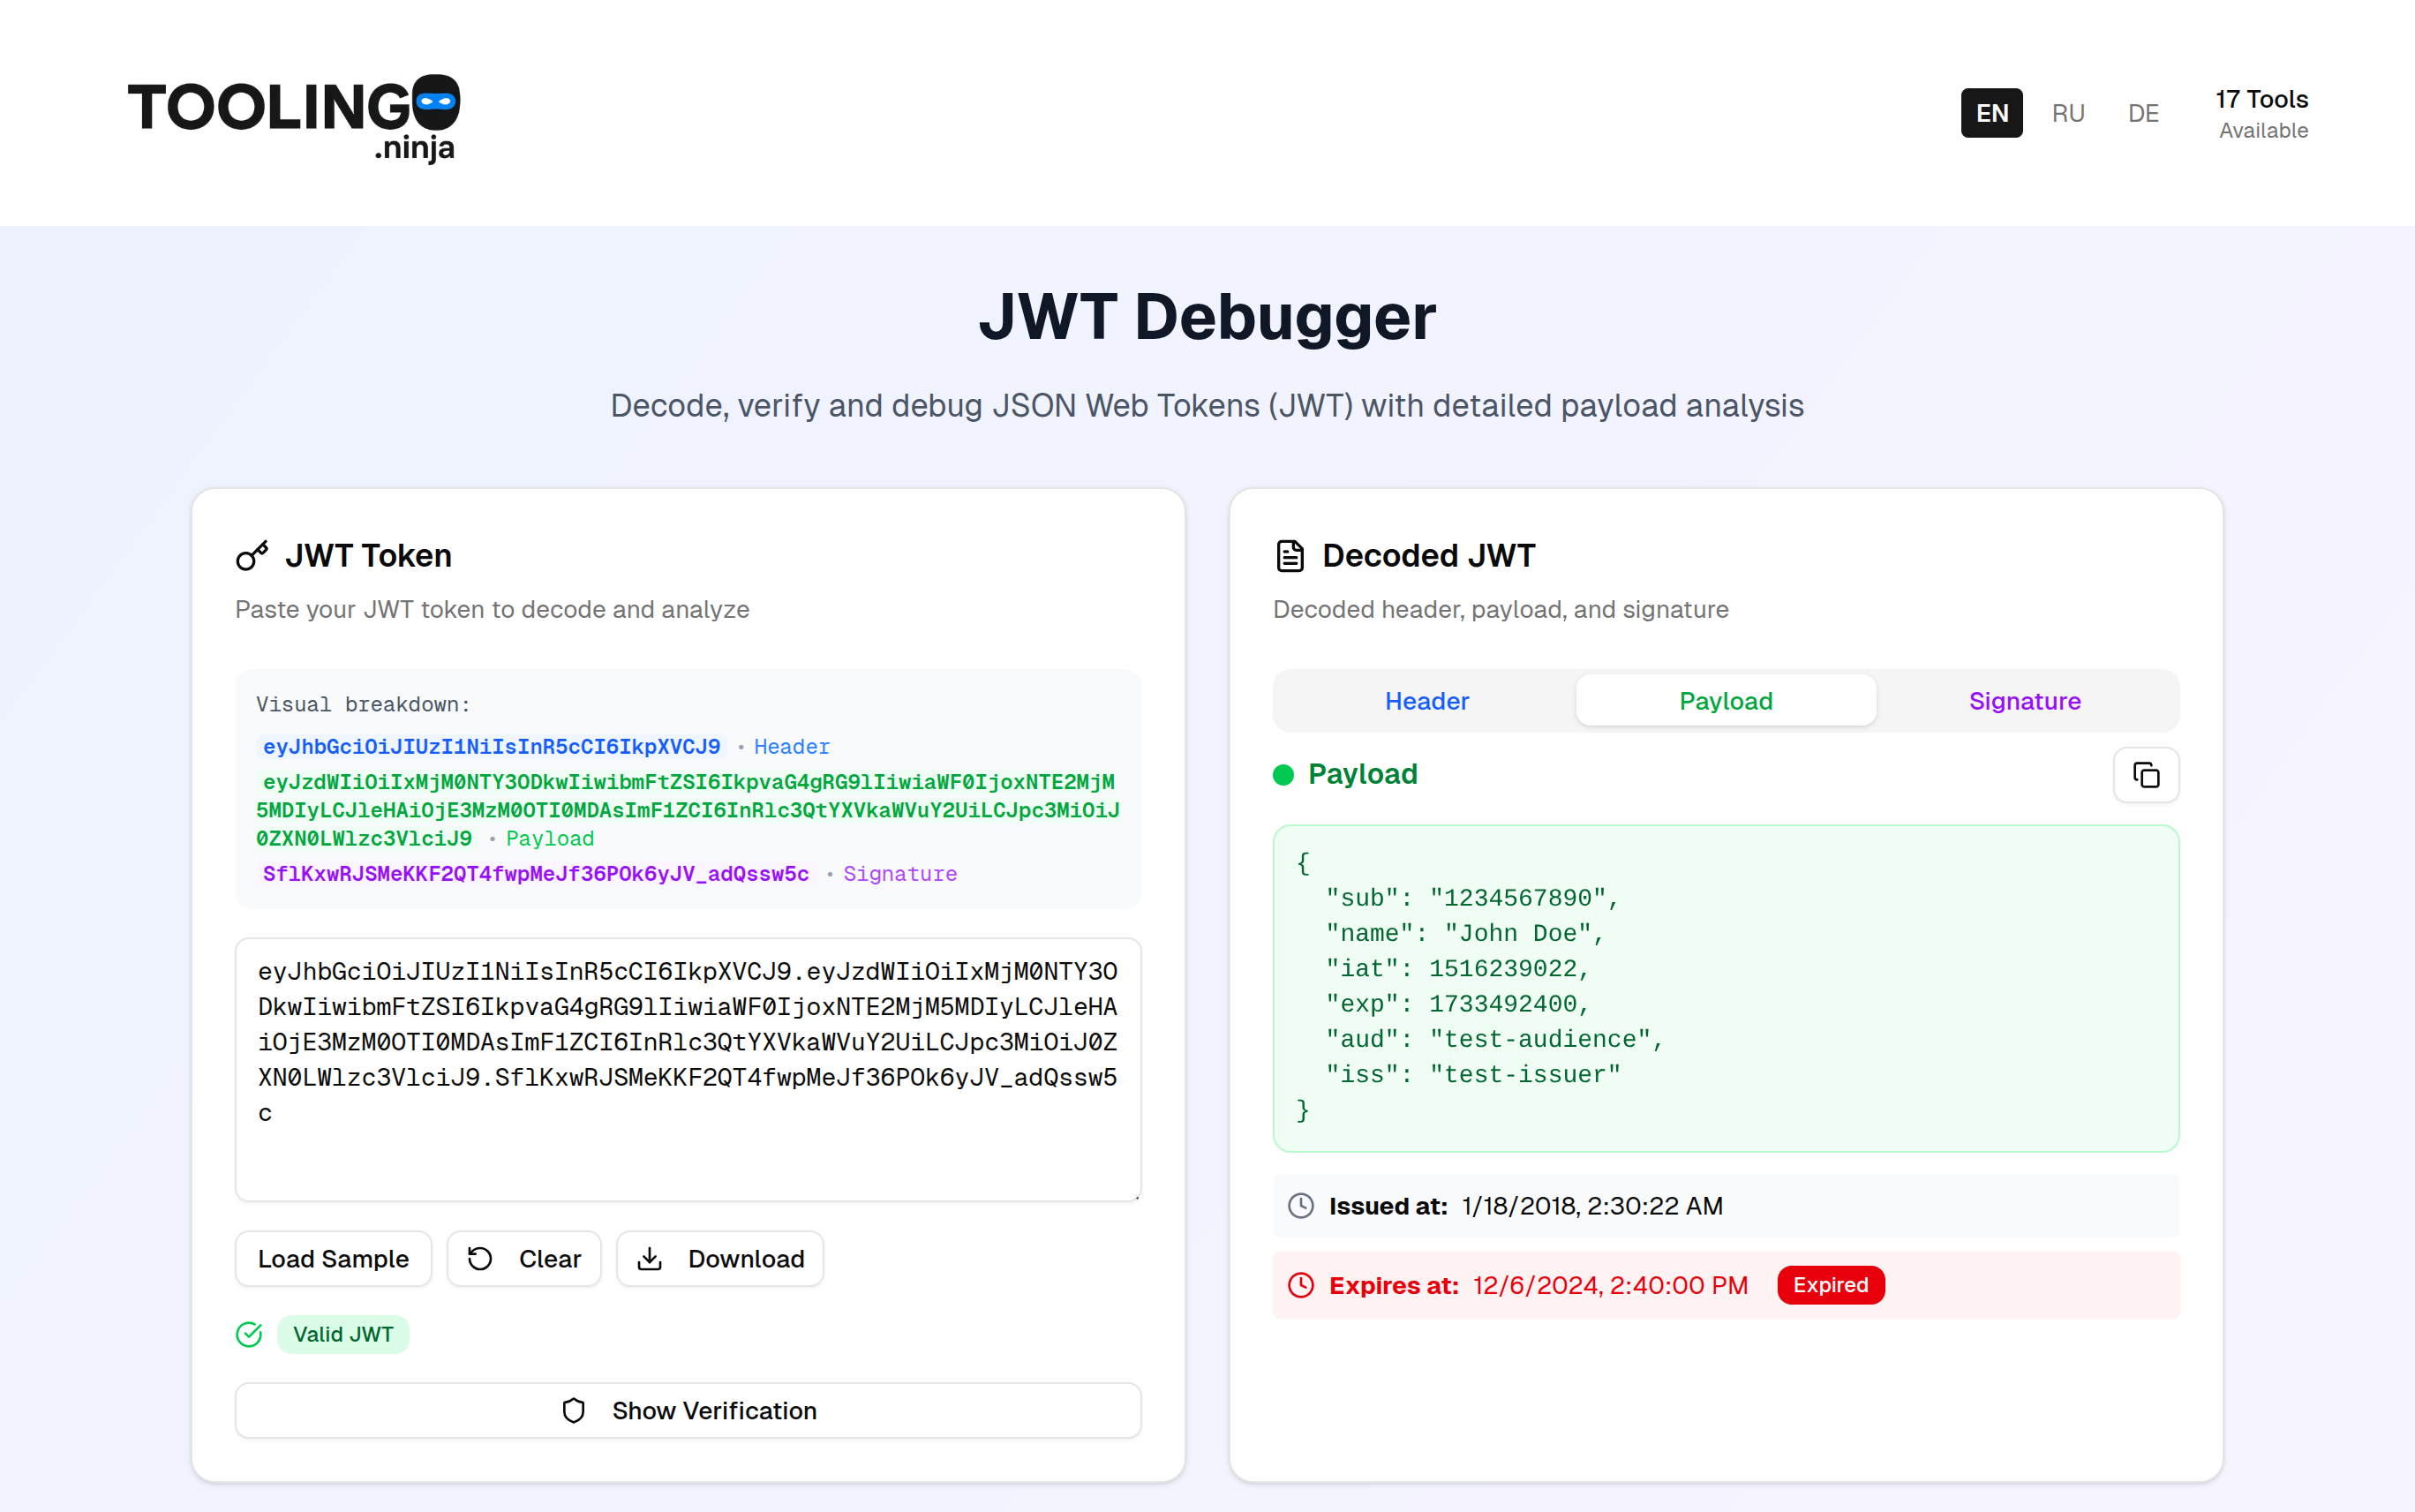Click the blue "Header" breakdown label
The width and height of the screenshot is (2415, 1512).
(791, 747)
